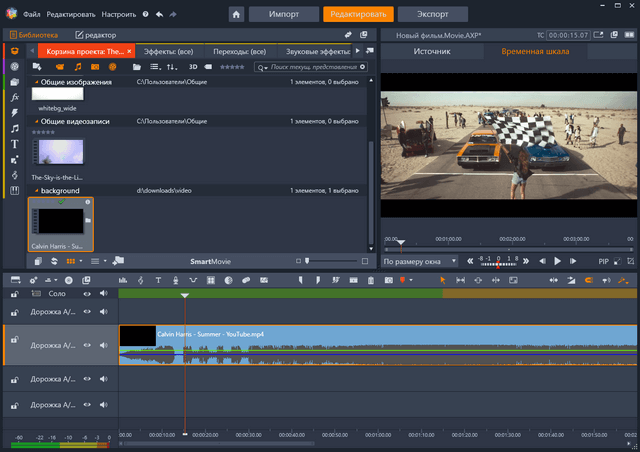
Task: Select the music note sidebar icon
Action: 15,128
